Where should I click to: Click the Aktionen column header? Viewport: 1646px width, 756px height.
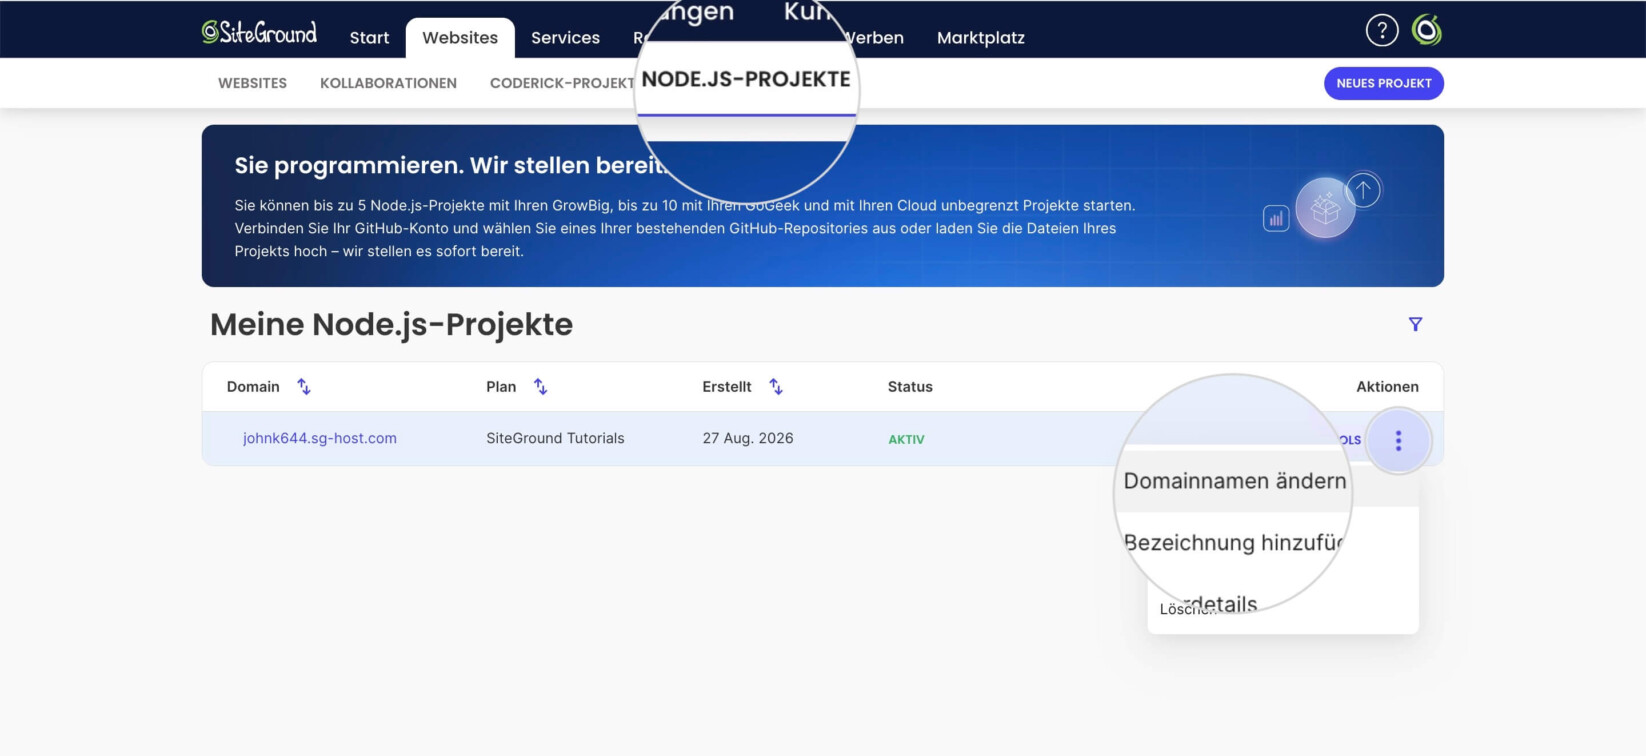click(x=1387, y=387)
